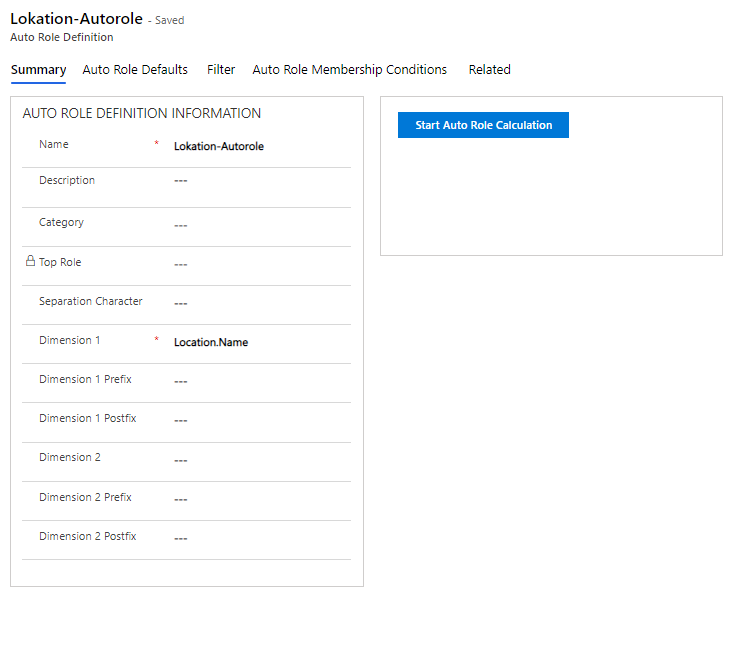Switch to the Summary tab
The image size is (744, 645).
click(x=38, y=70)
